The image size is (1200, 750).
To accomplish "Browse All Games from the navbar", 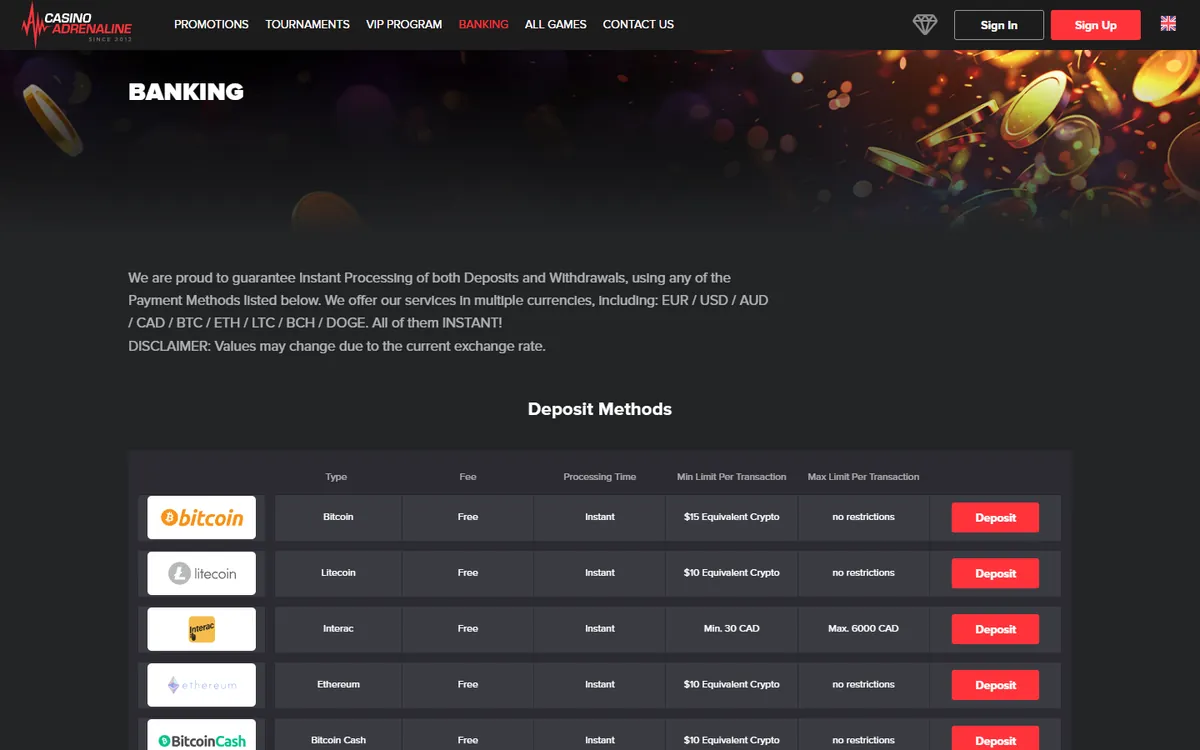I will click(x=556, y=24).
